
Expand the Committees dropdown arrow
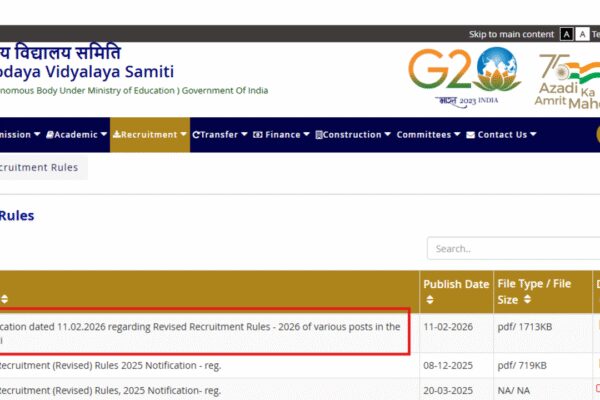pos(457,134)
